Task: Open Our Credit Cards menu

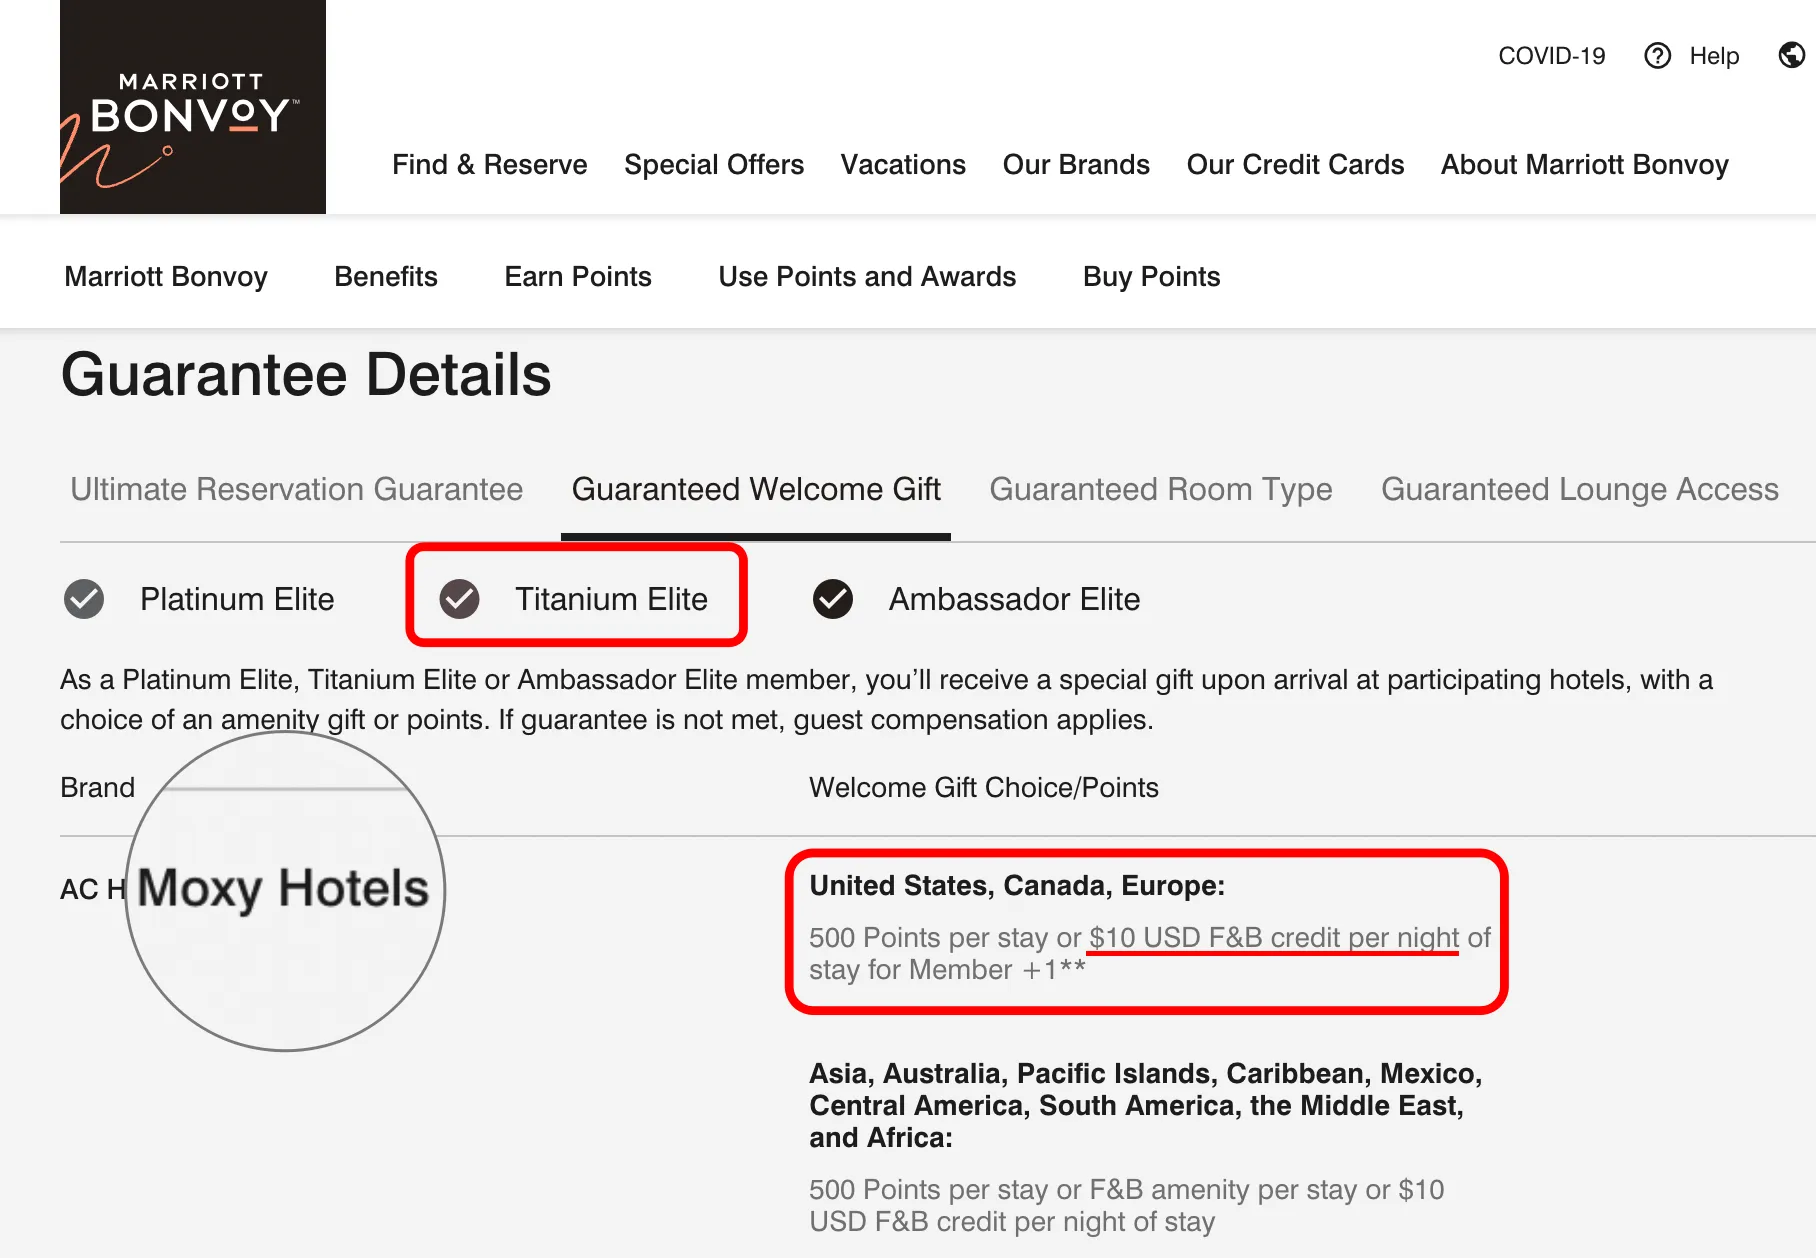Action: tap(1295, 165)
